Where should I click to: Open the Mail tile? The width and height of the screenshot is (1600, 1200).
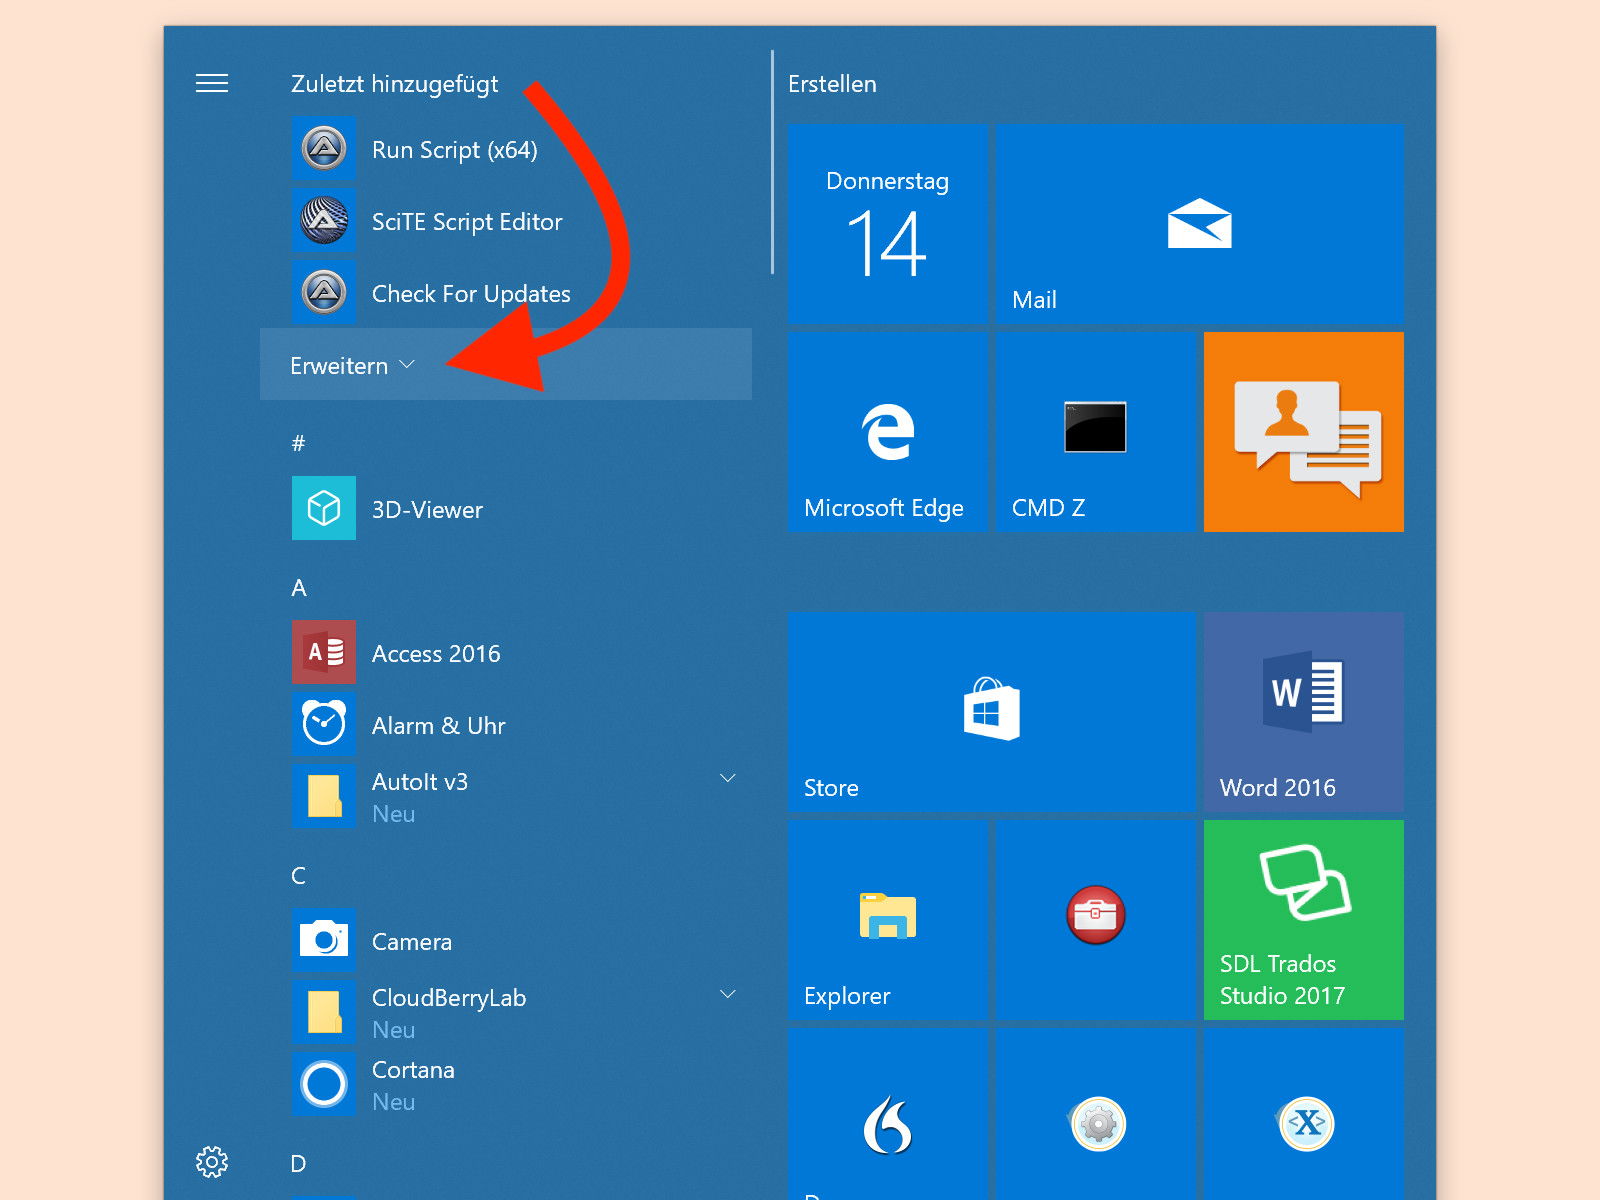click(x=1200, y=224)
